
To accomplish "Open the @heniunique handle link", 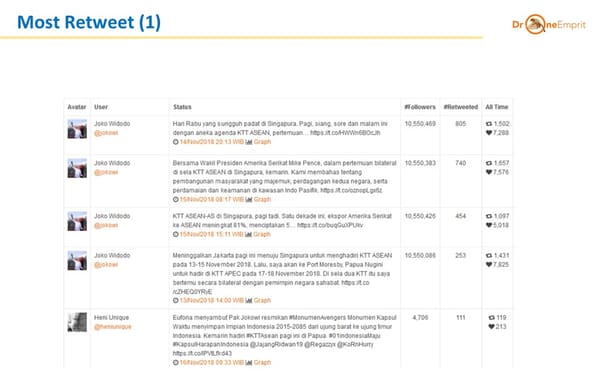I will (112, 327).
